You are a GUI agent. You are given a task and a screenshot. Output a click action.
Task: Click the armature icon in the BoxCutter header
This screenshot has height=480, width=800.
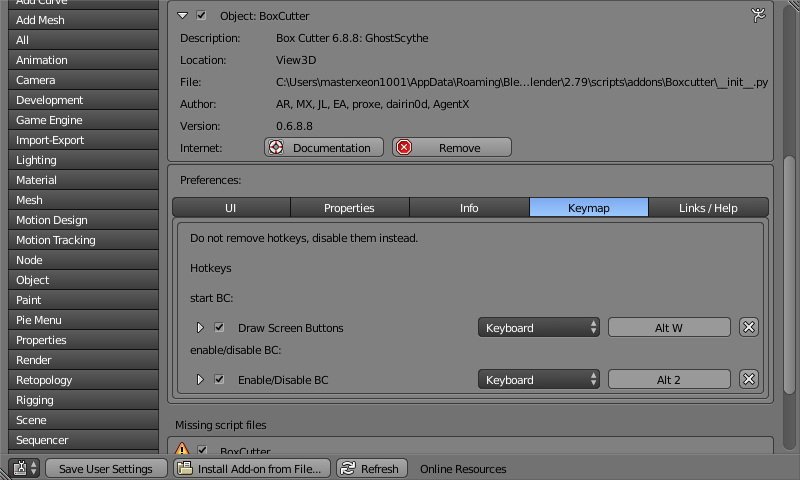[756, 15]
